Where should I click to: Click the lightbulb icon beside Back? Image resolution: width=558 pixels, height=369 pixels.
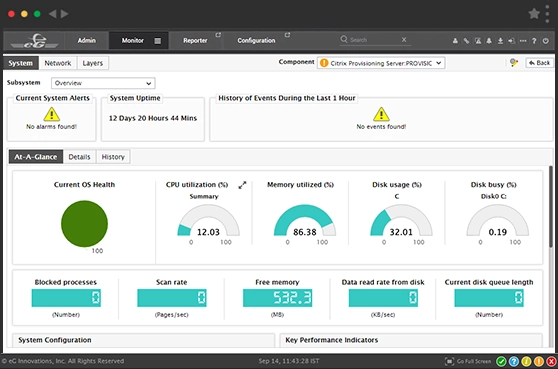514,63
